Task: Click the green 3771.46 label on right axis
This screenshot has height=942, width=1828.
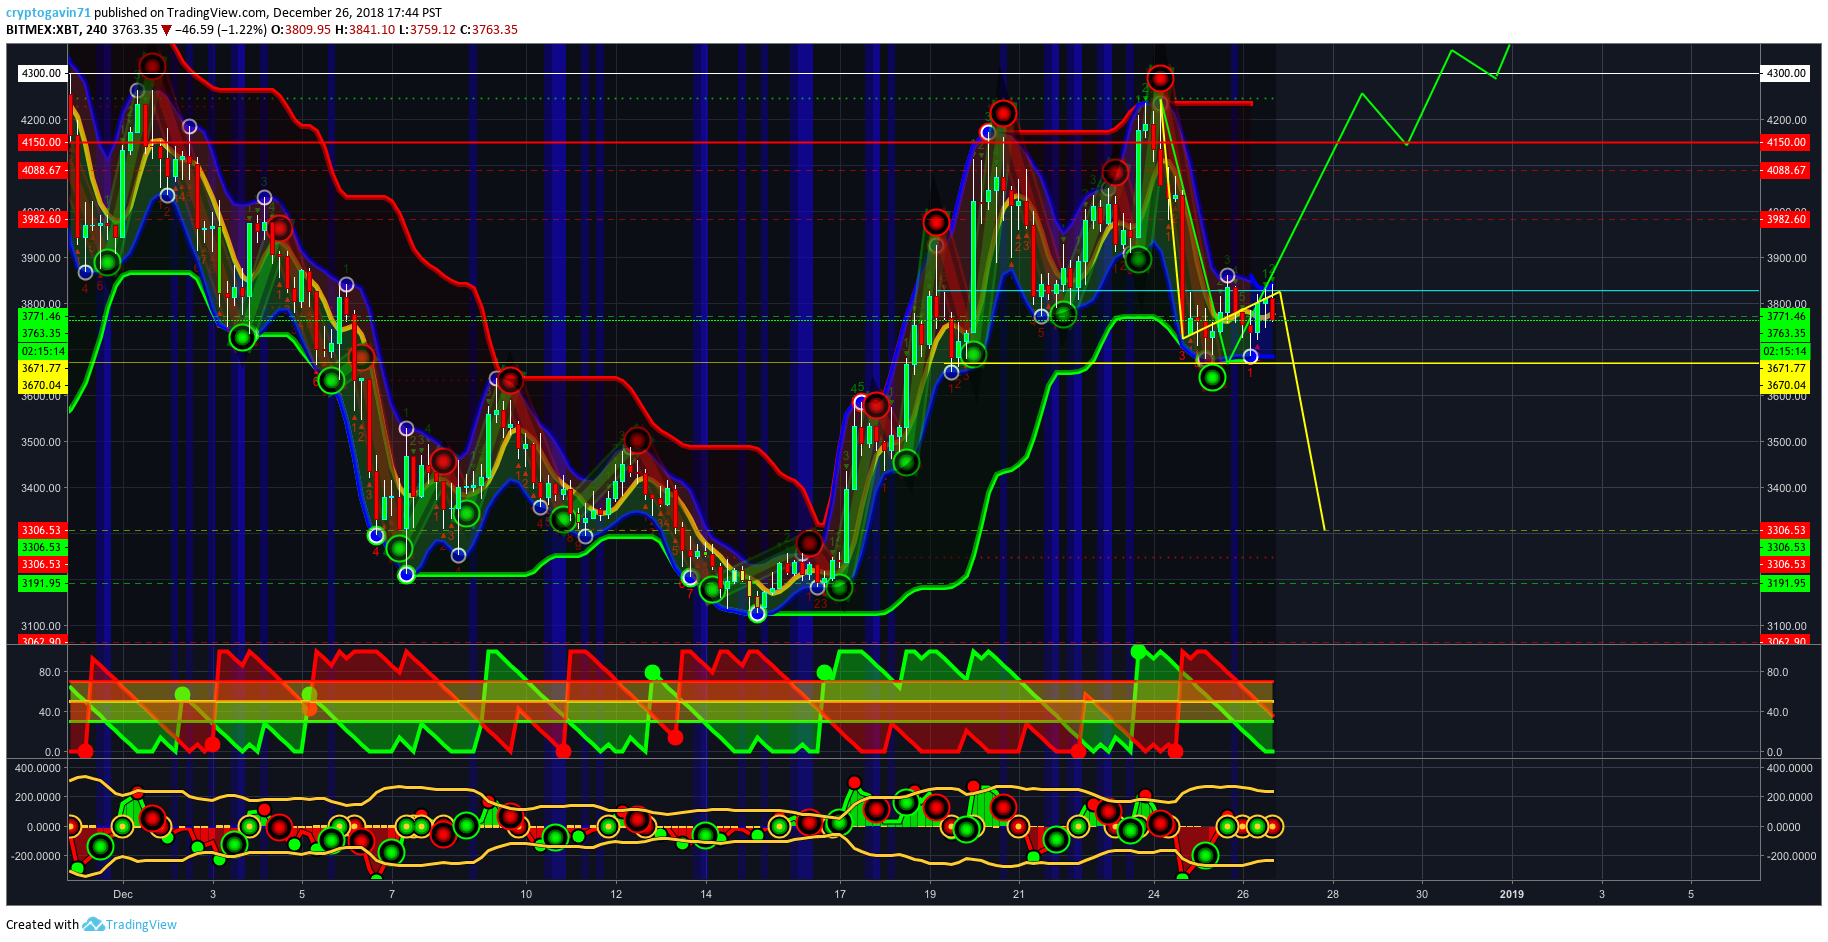Action: pos(1785,316)
